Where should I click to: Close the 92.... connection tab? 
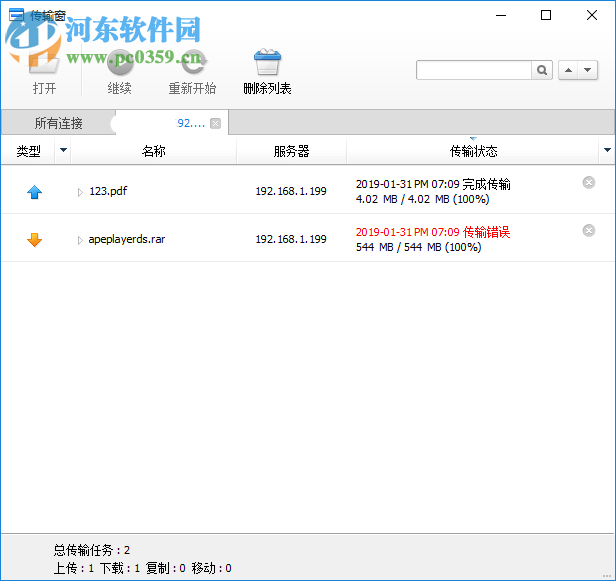pyautogui.click(x=215, y=124)
